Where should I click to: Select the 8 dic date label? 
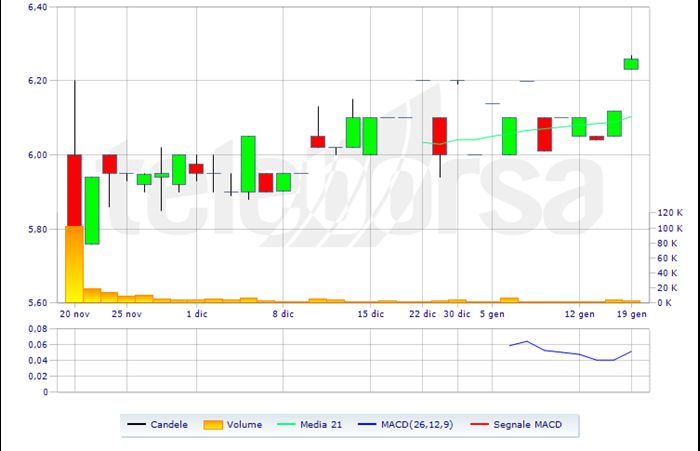[x=283, y=313]
